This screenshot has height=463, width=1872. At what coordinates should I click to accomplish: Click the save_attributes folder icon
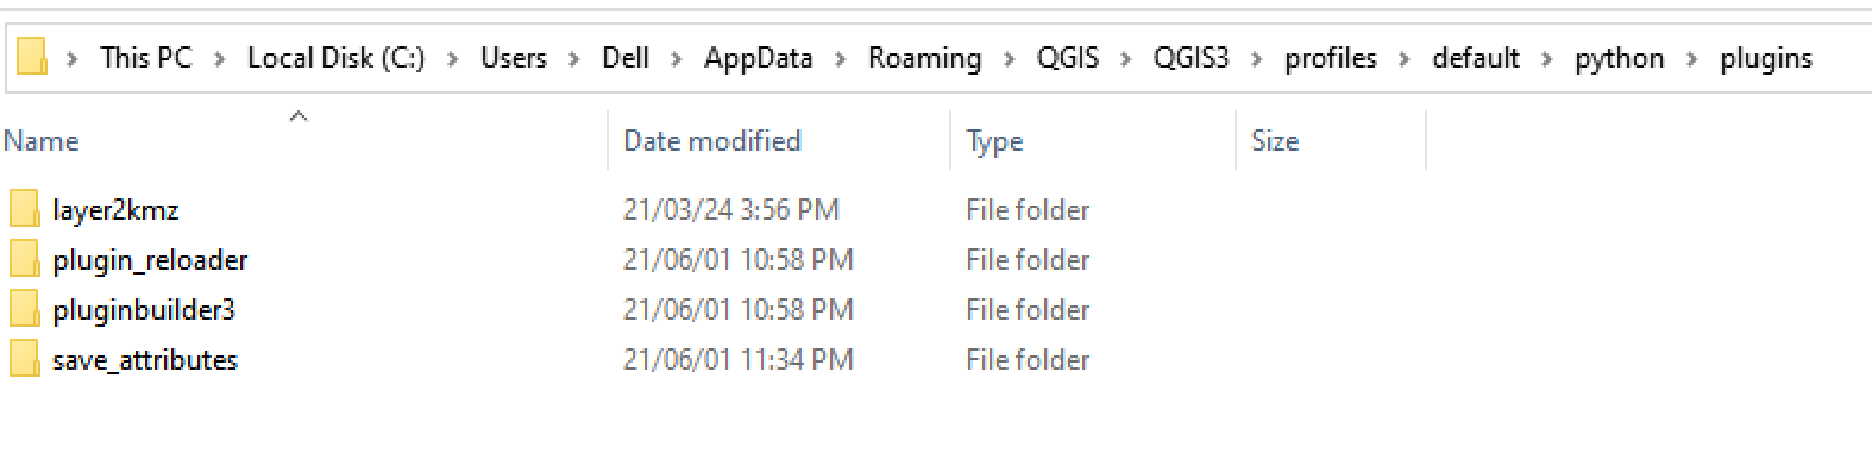(25, 360)
